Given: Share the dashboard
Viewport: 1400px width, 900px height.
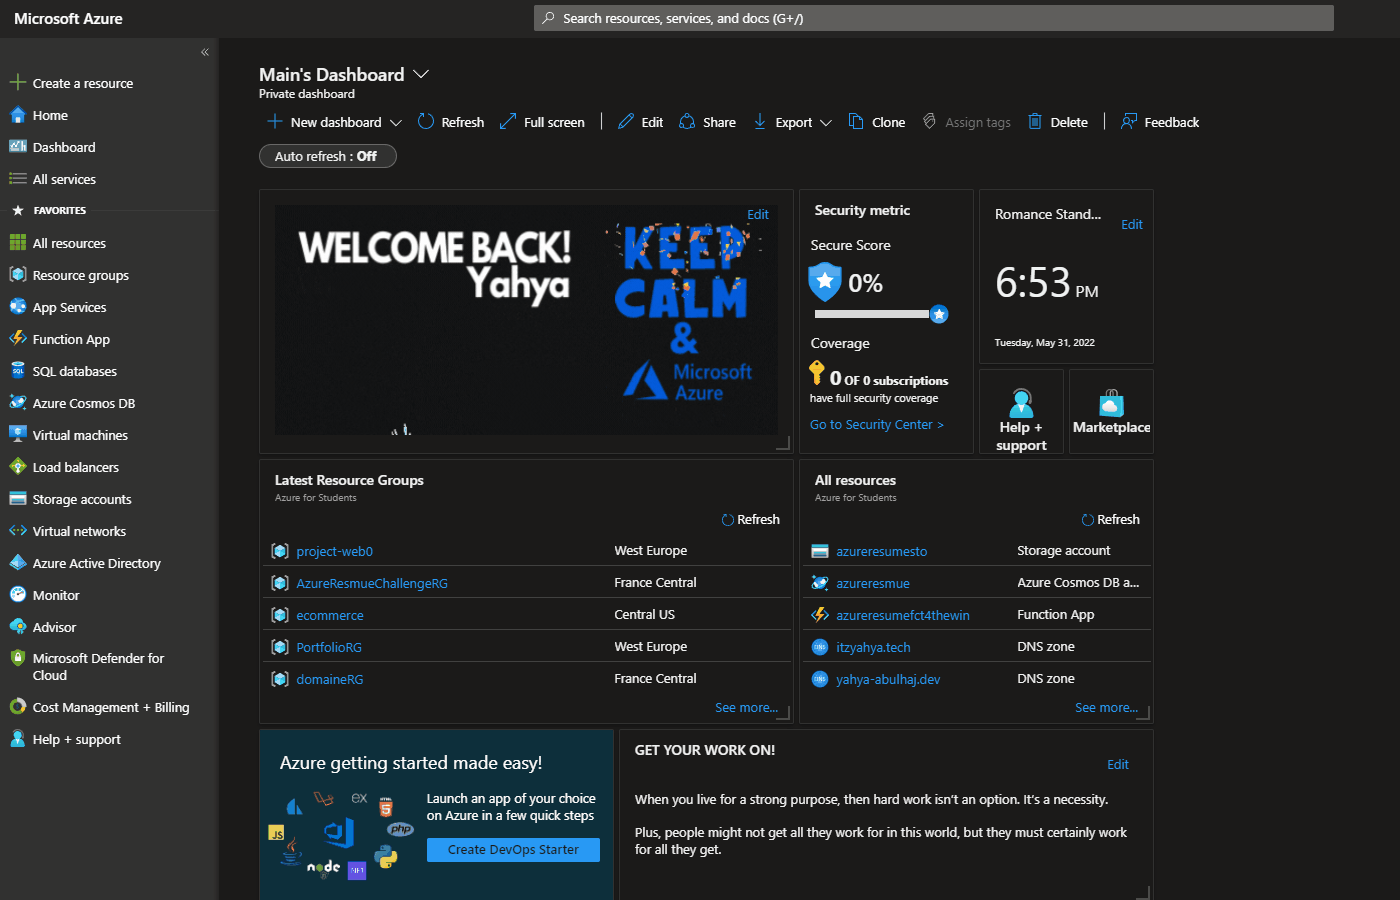Looking at the screenshot, I should [707, 122].
